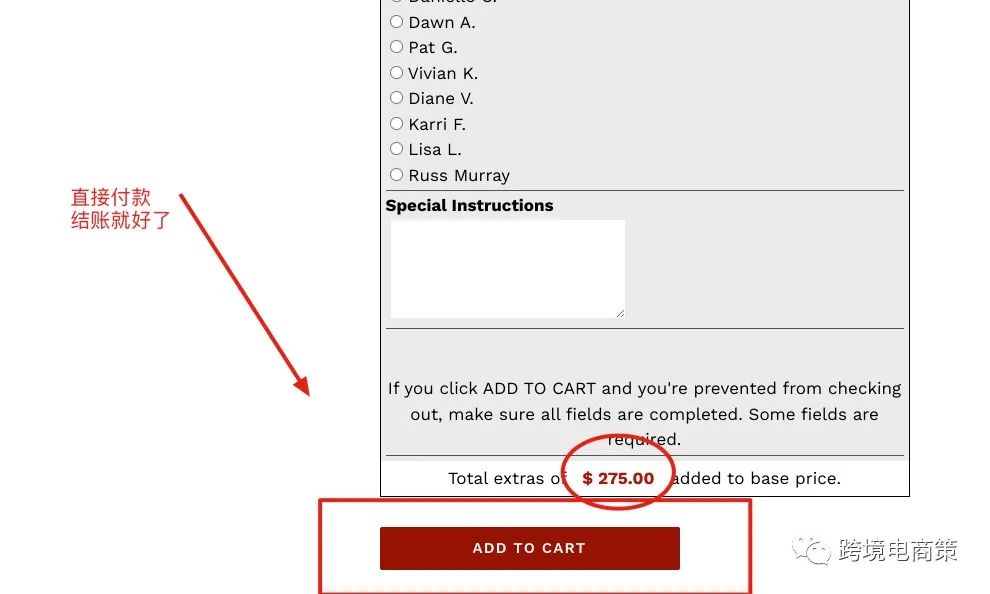Click the red arrow annotation
This screenshot has height=594, width=990.
(243, 292)
